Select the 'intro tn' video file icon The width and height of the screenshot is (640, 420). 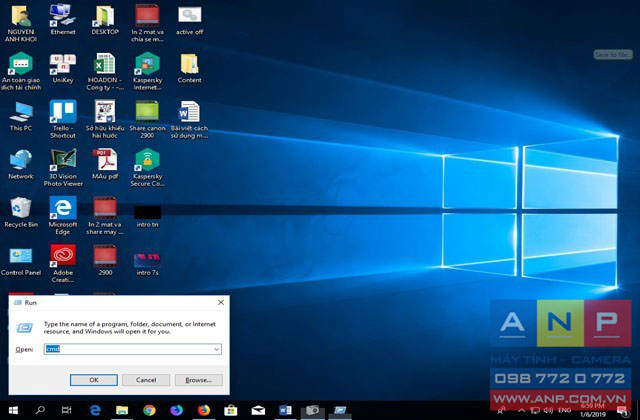(x=147, y=216)
